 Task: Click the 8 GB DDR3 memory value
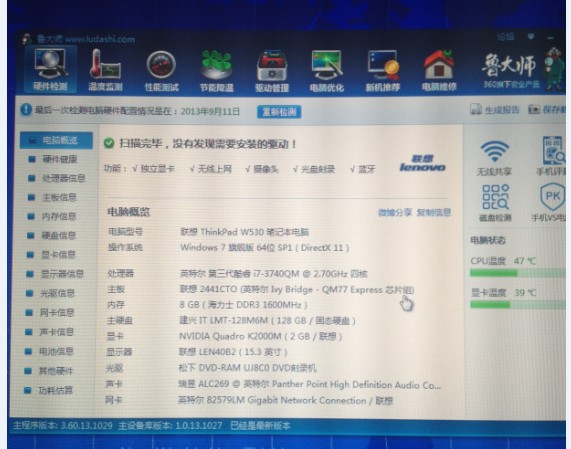[x=243, y=304]
